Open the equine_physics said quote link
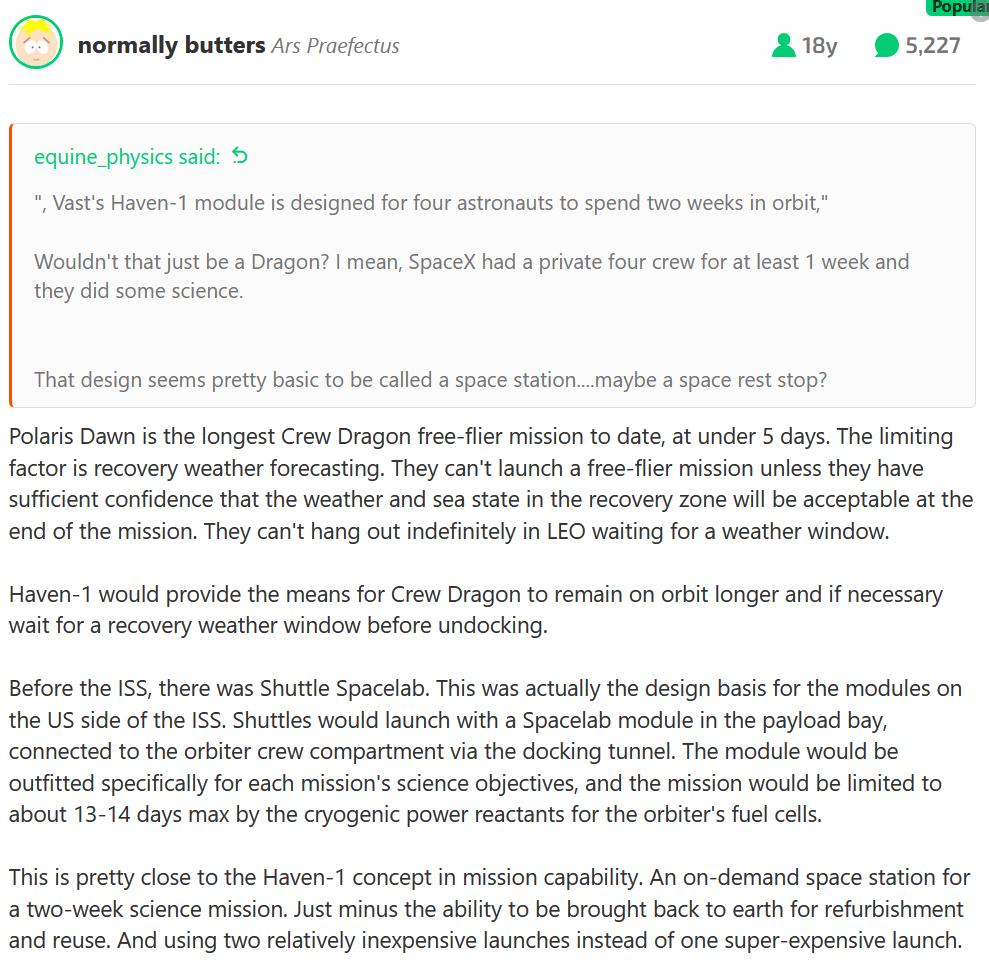 127,156
